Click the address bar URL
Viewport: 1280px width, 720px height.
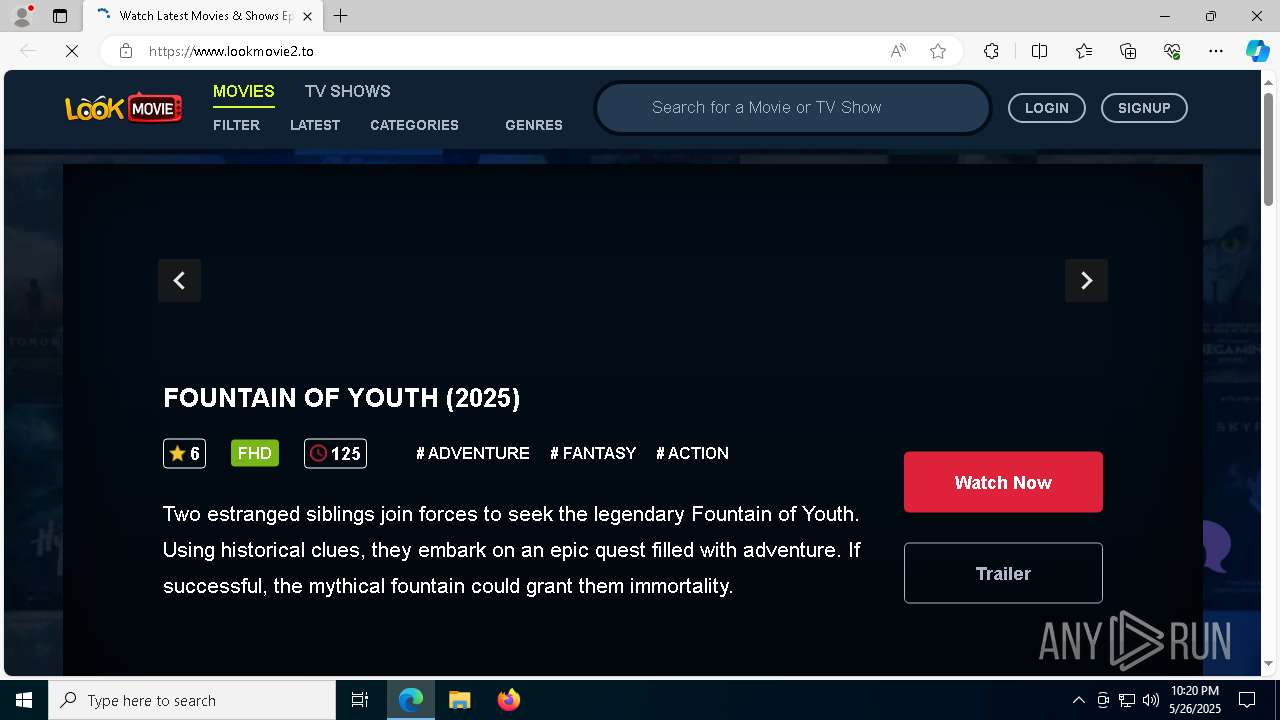tap(231, 51)
